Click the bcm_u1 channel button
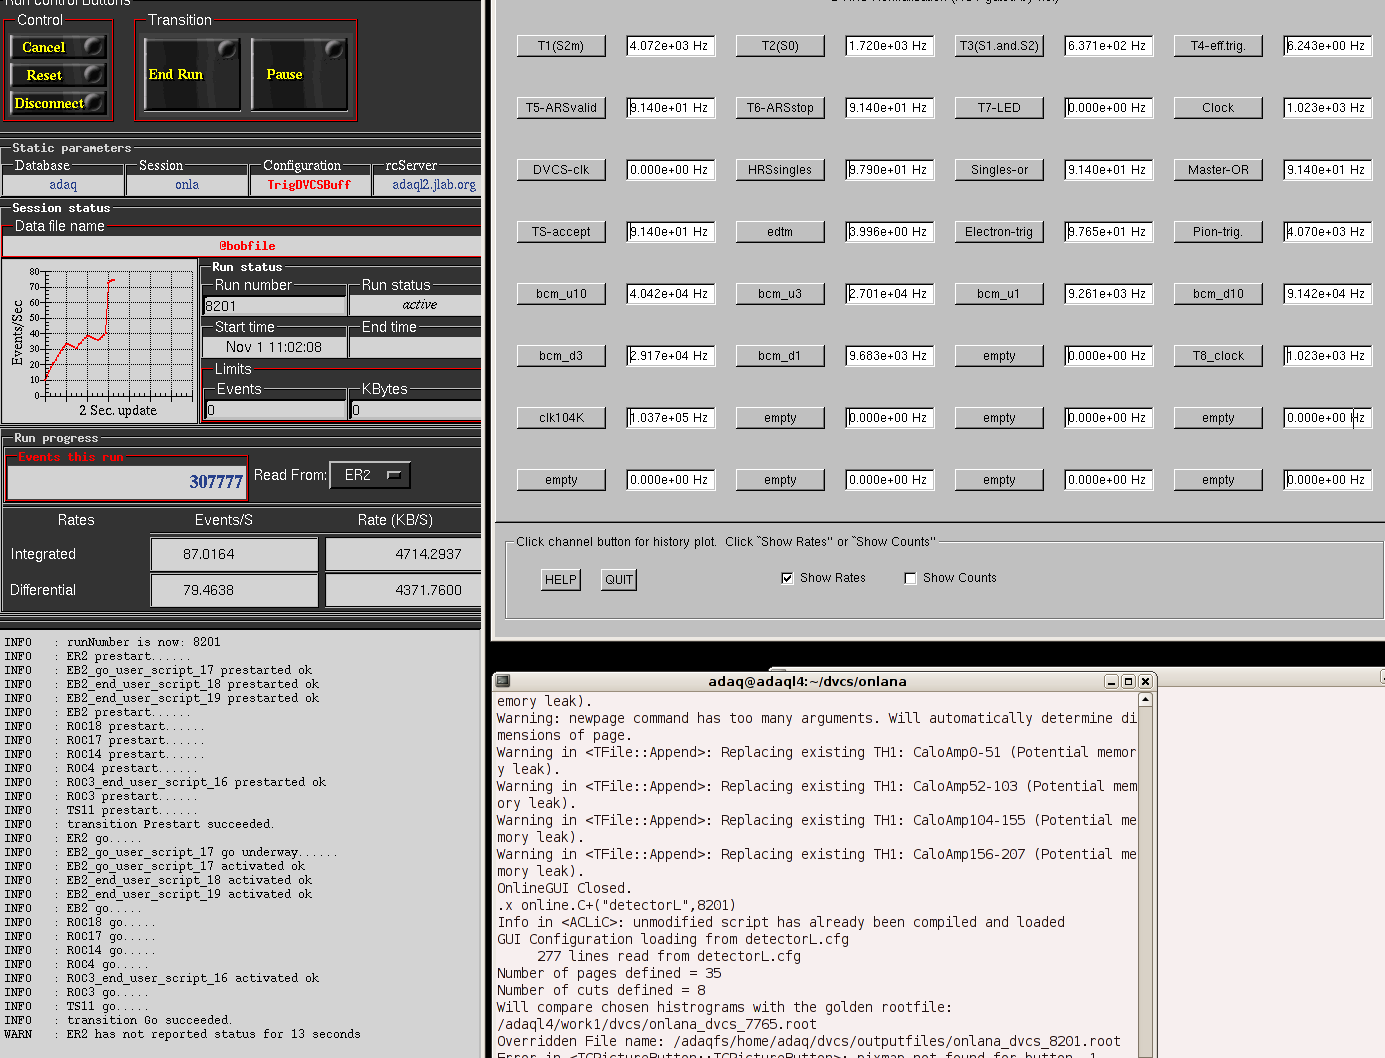This screenshot has height=1058, width=1385. pos(999,294)
